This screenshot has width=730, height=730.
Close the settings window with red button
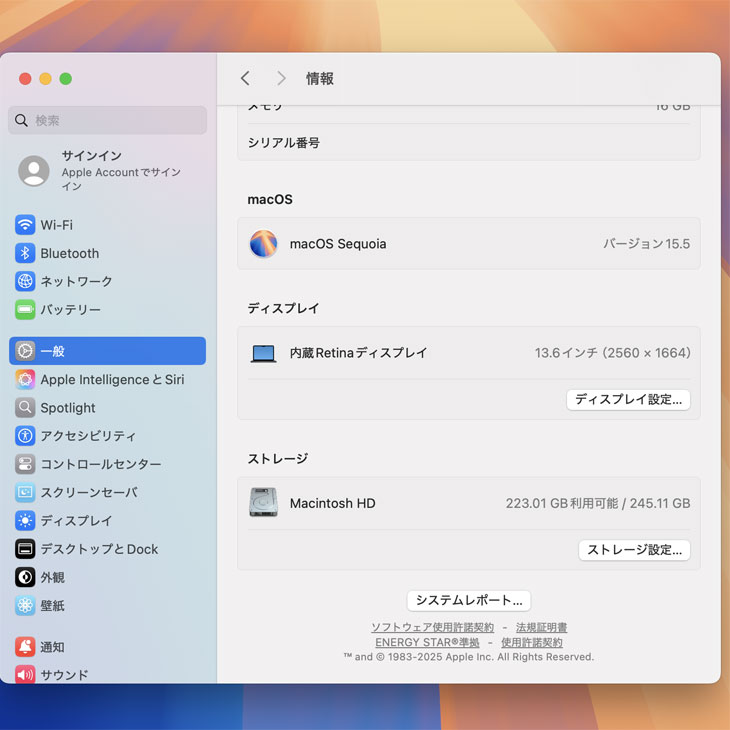point(25,79)
